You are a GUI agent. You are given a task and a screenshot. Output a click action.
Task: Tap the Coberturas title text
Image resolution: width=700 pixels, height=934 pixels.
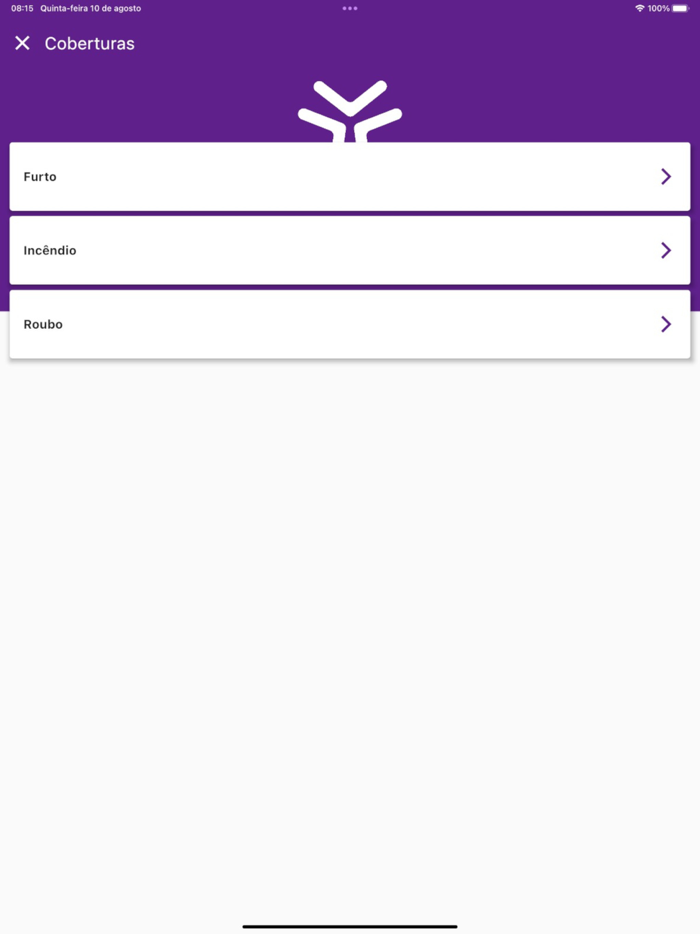click(89, 43)
